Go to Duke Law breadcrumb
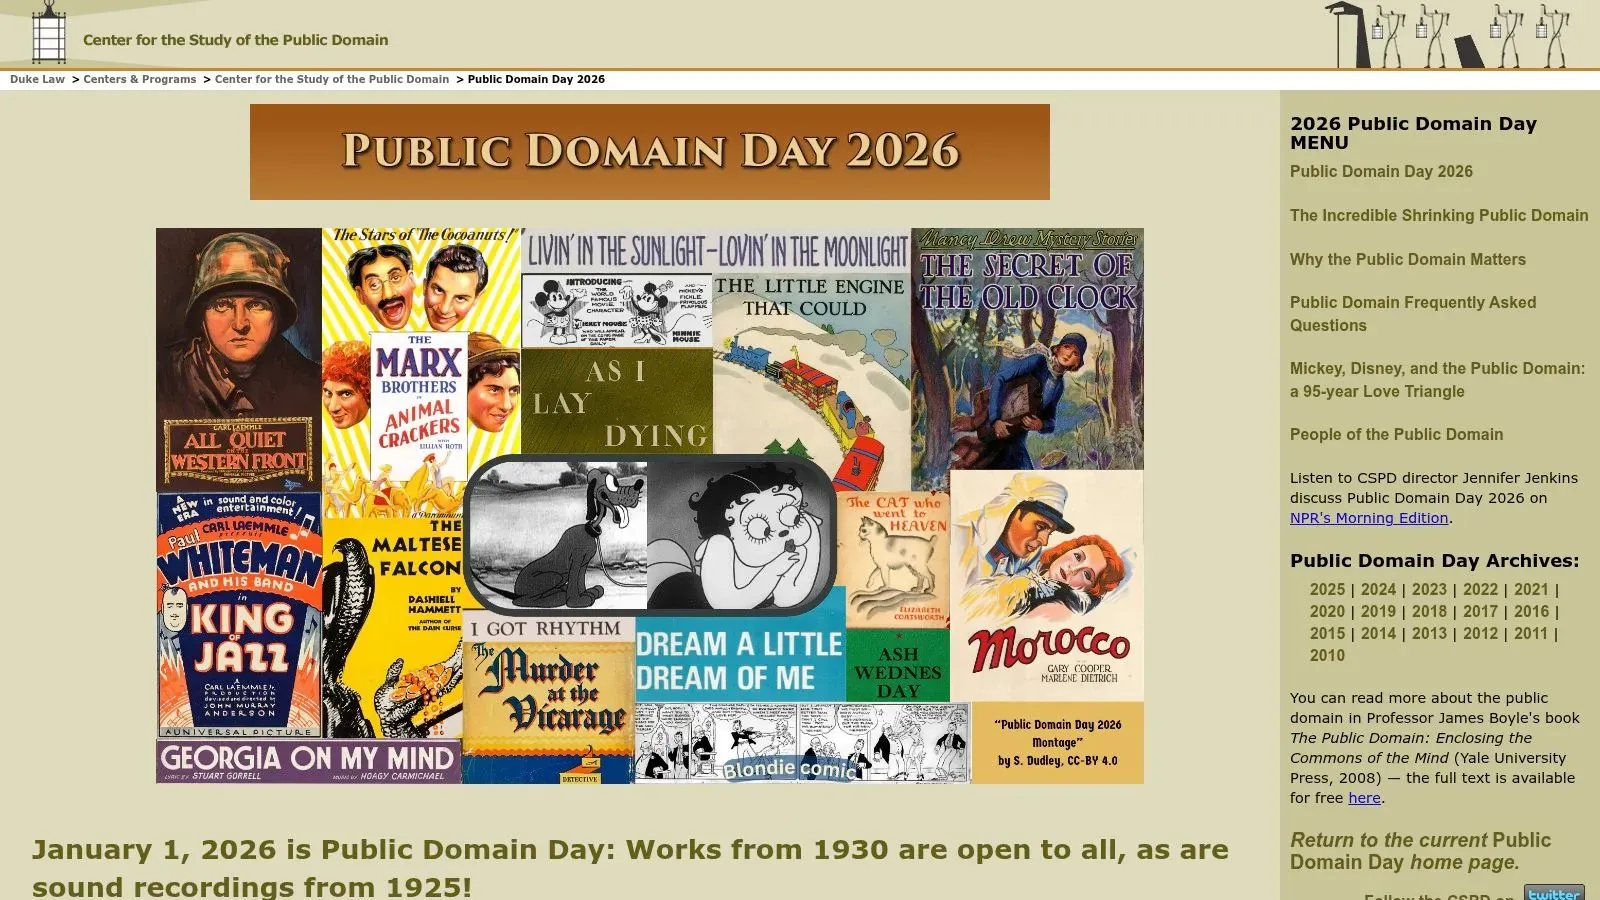1600x900 pixels. [x=37, y=79]
